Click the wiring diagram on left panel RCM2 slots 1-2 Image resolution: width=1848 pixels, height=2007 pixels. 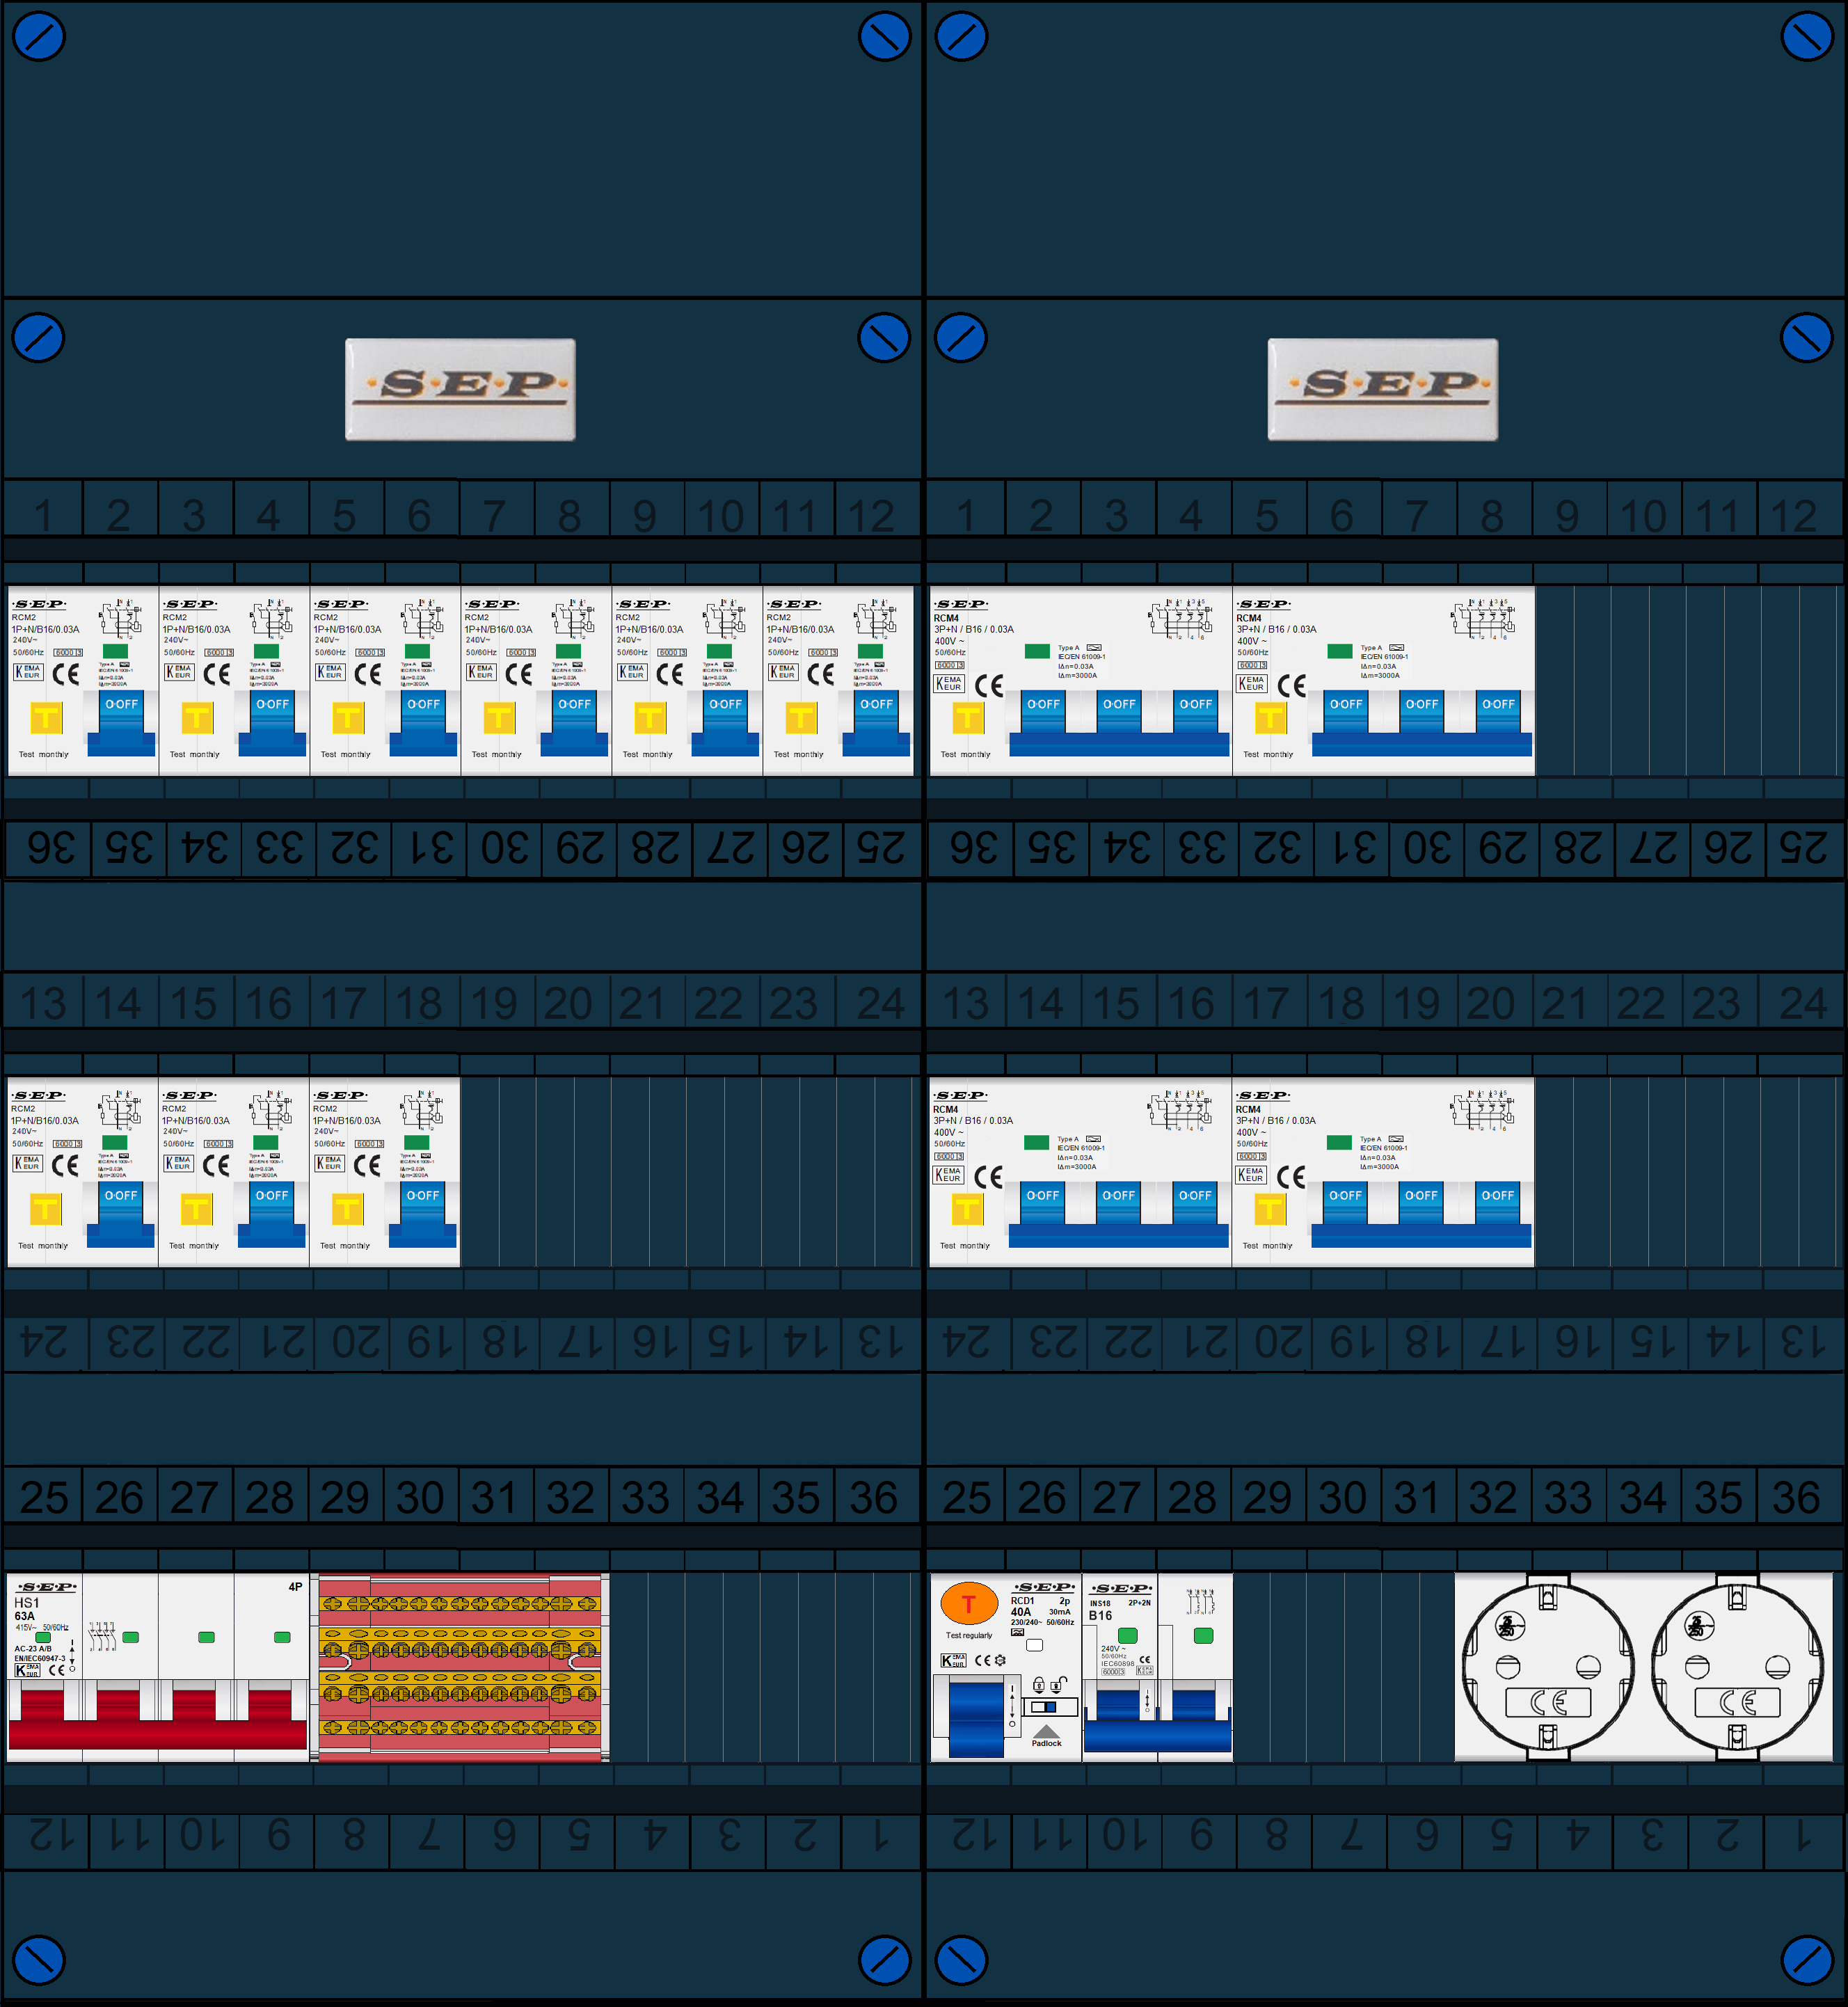(121, 620)
